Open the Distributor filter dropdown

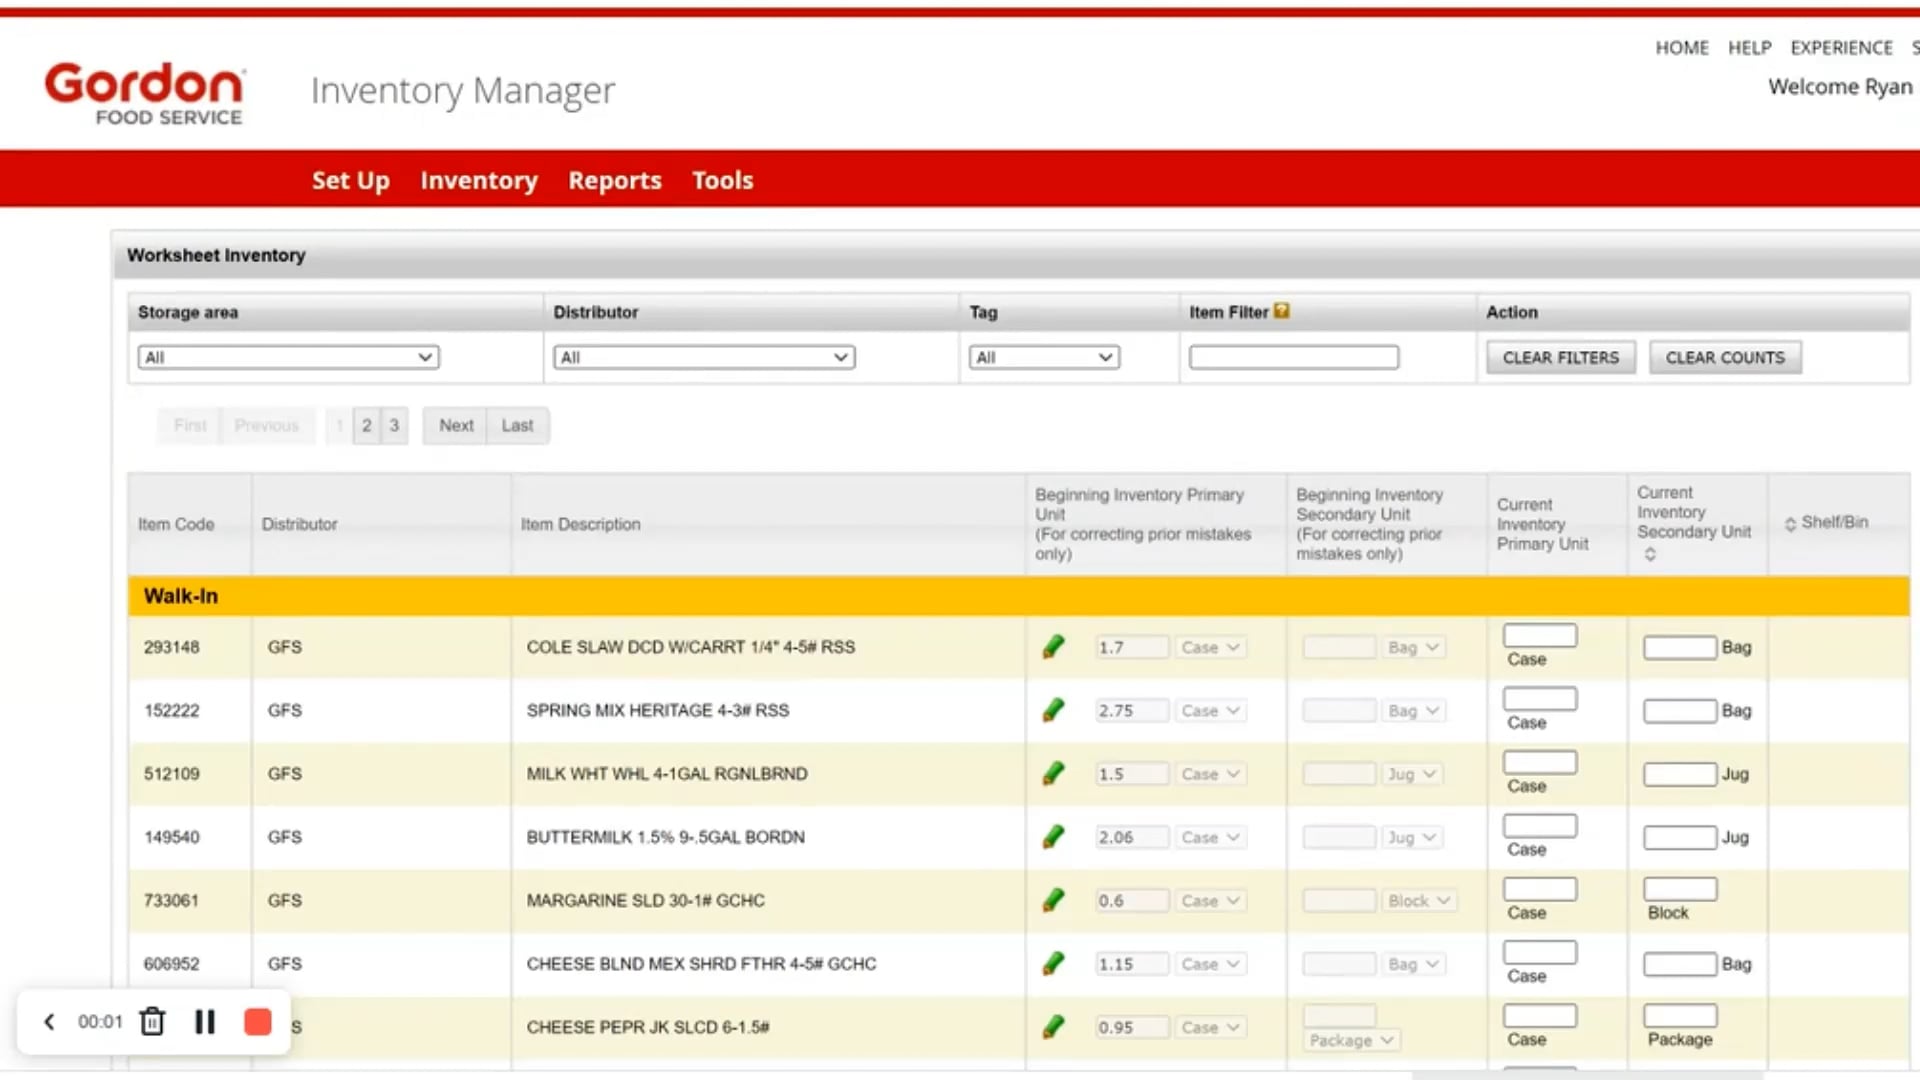(704, 357)
